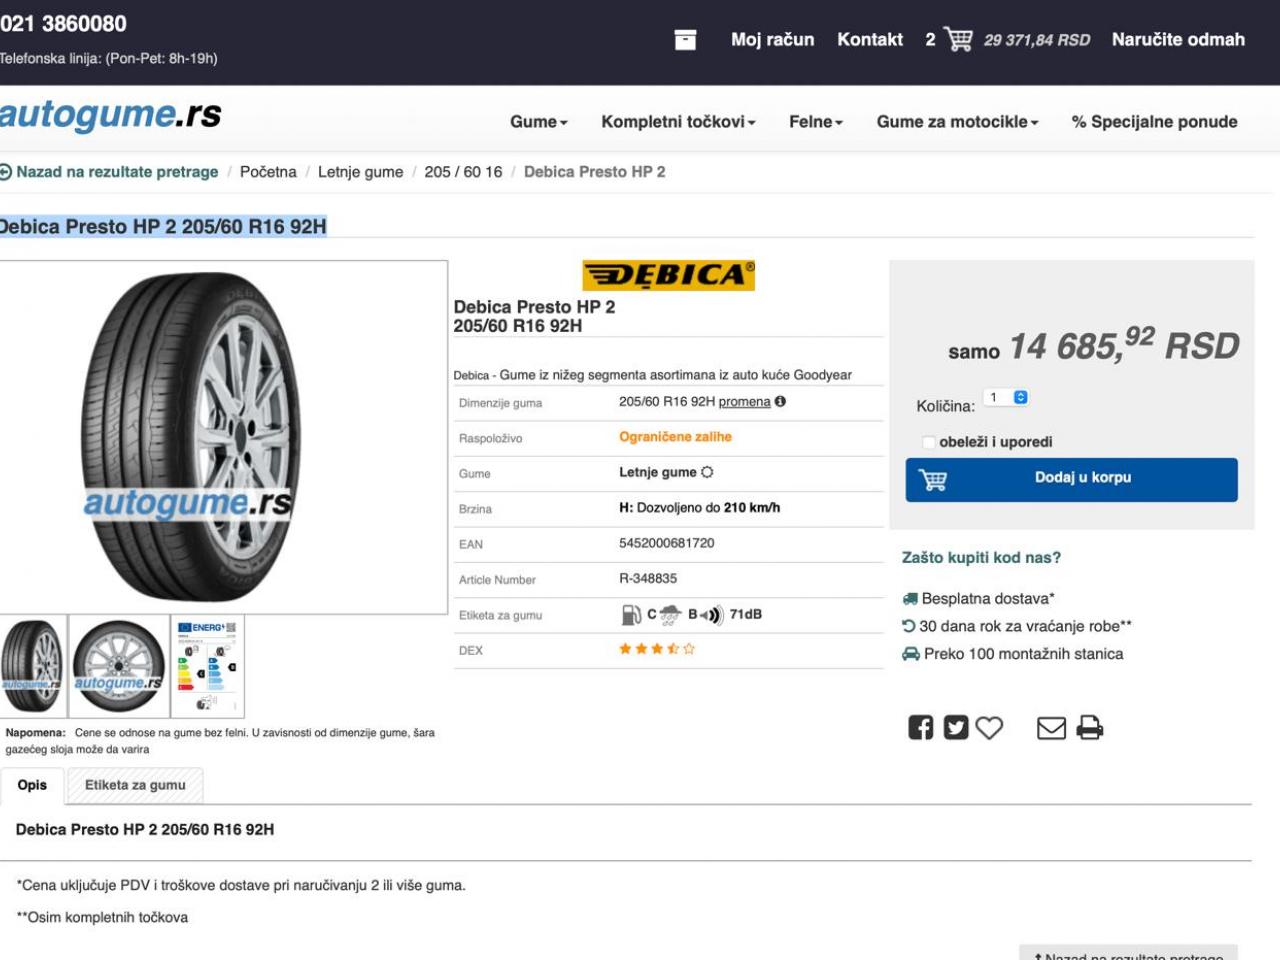
Task: Expand the Felne dropdown menu
Action: [x=815, y=121]
